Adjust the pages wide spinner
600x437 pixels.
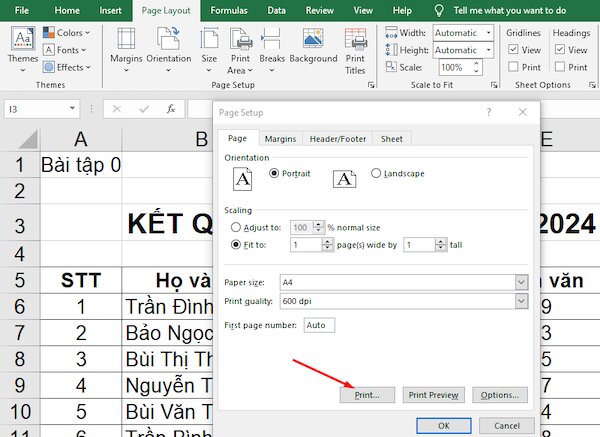[327, 245]
